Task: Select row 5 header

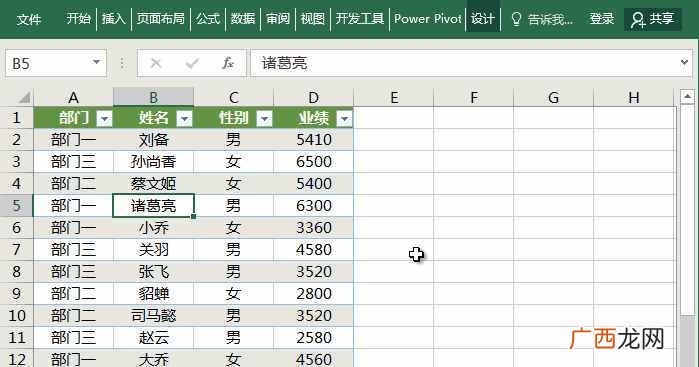Action: coord(16,206)
